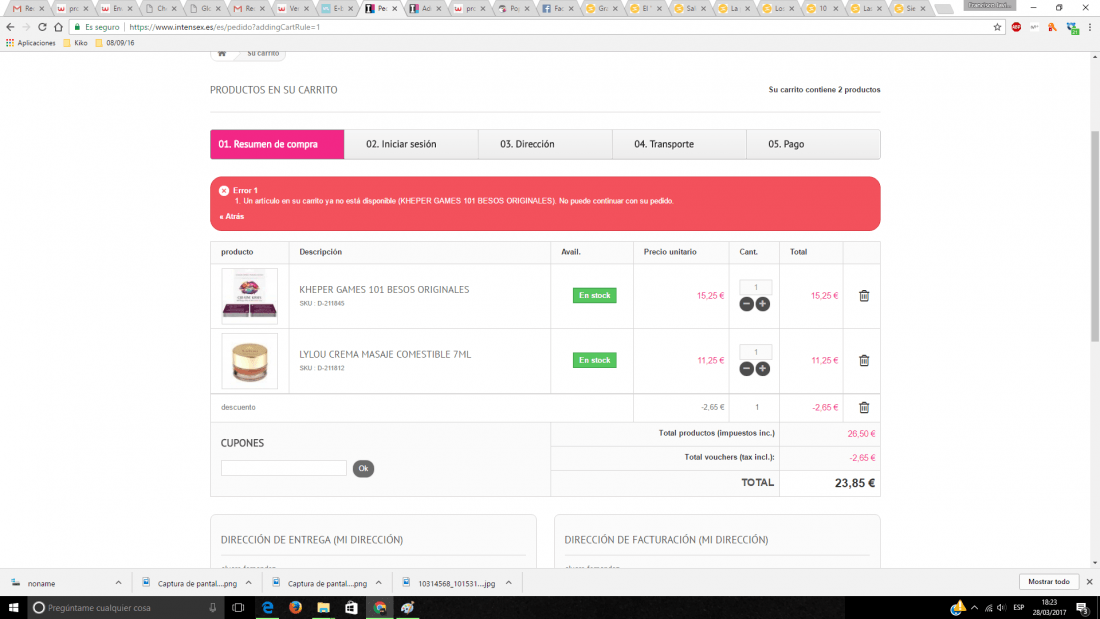Expand options for second Captura de pantal download

[379, 583]
